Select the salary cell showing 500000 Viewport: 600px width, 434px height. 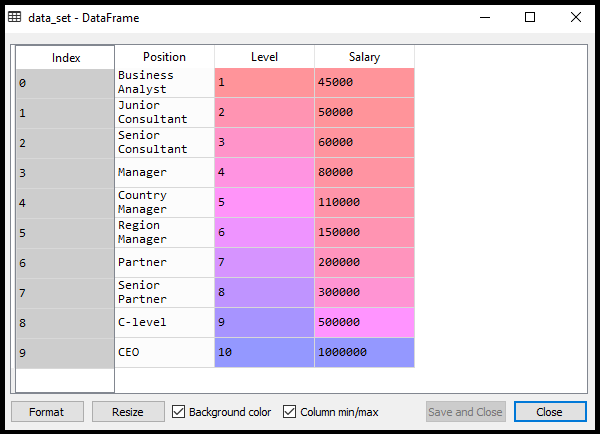364,322
